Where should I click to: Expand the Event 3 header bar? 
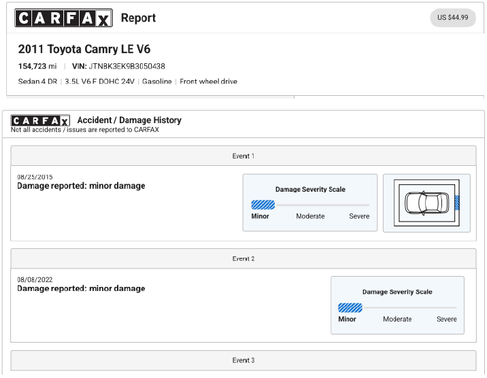coord(243,360)
